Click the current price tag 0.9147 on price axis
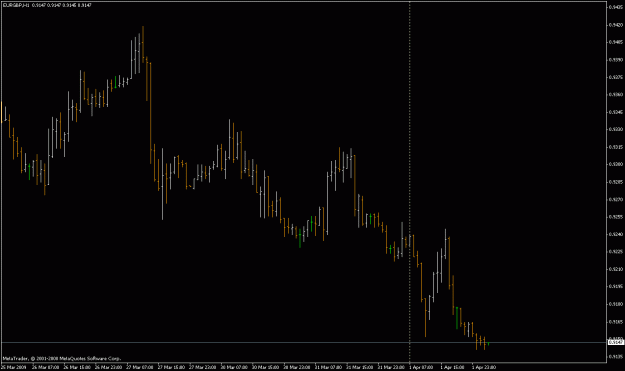The image size is (625, 371). click(x=616, y=342)
